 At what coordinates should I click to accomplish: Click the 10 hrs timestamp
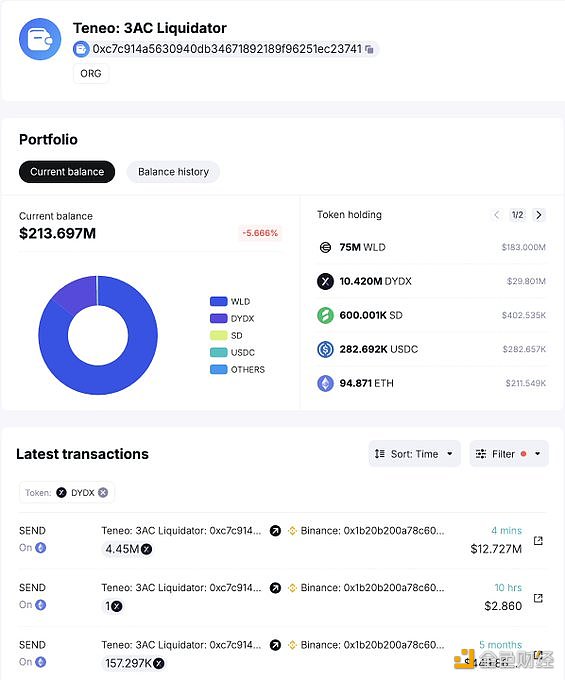point(508,588)
